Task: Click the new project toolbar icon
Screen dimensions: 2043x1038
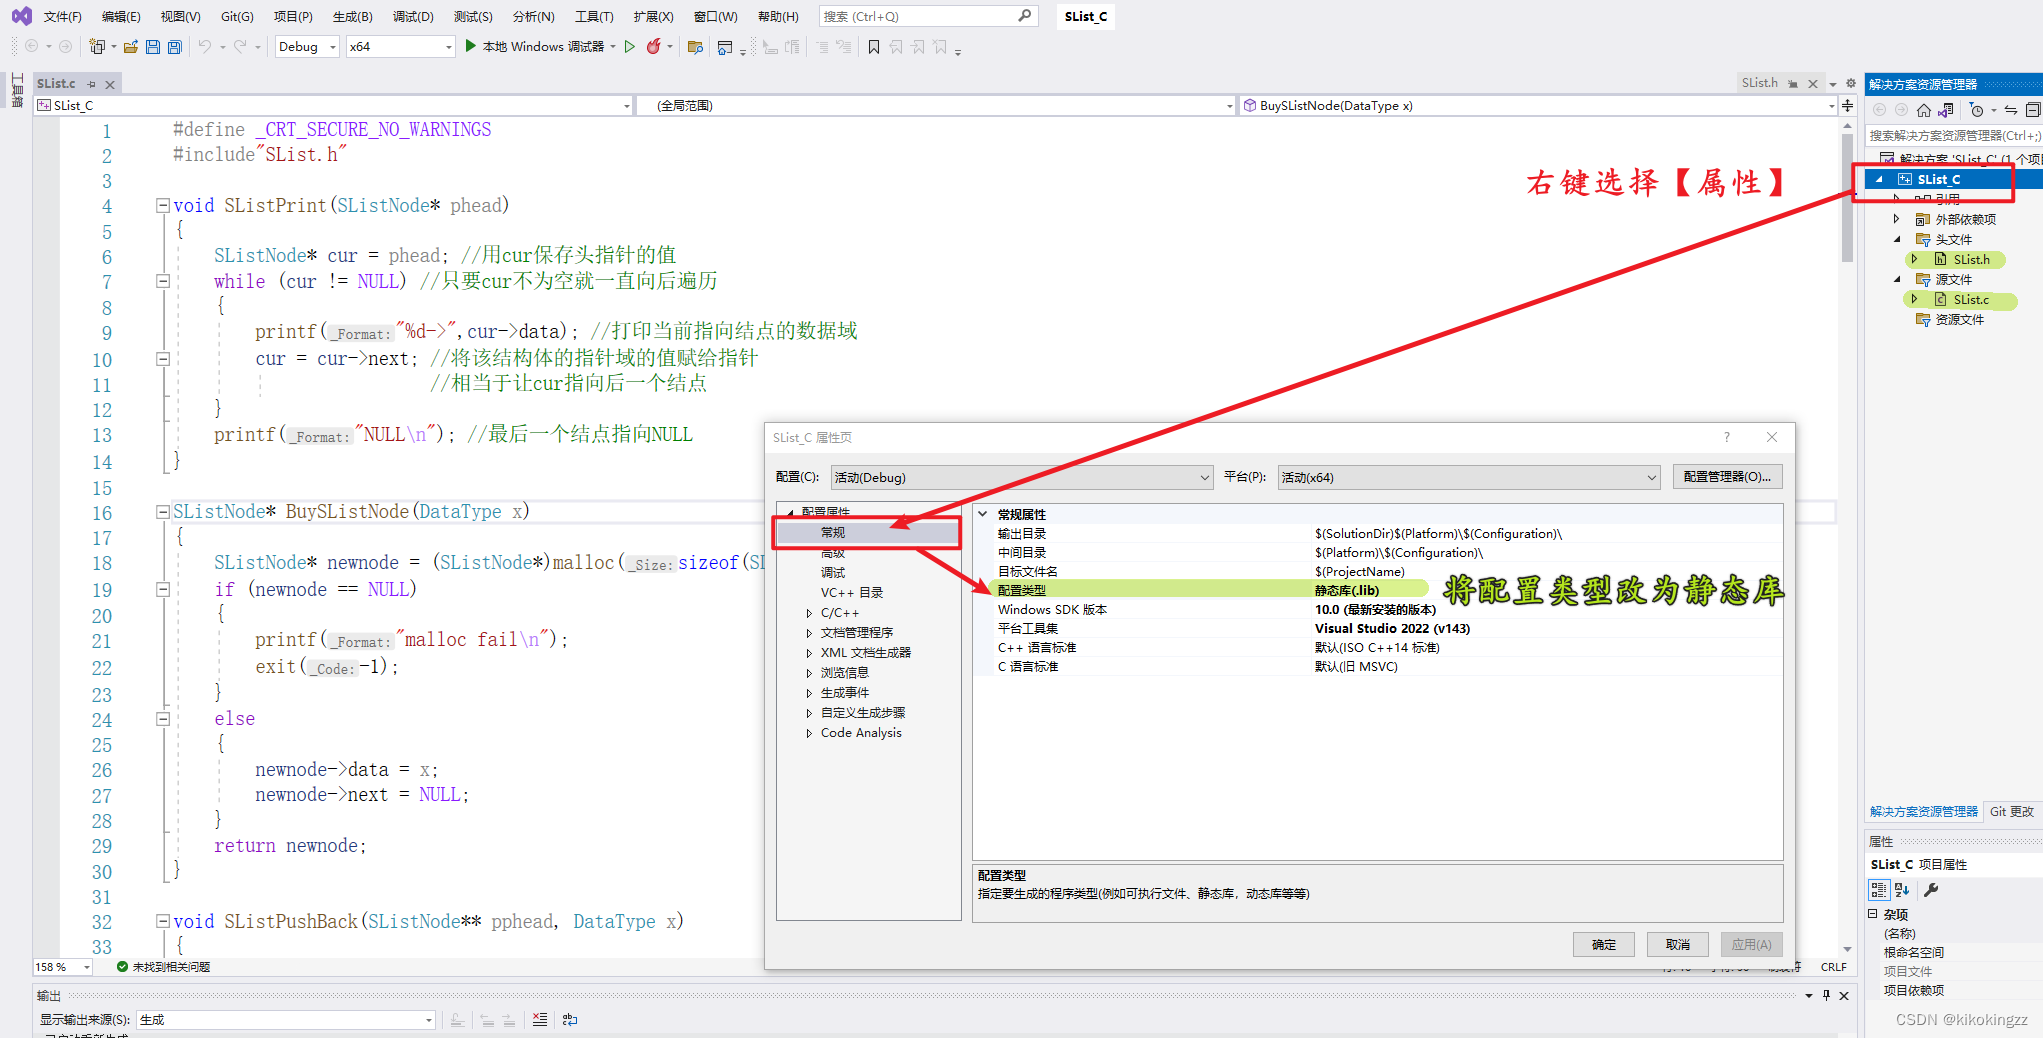Action: coord(97,47)
